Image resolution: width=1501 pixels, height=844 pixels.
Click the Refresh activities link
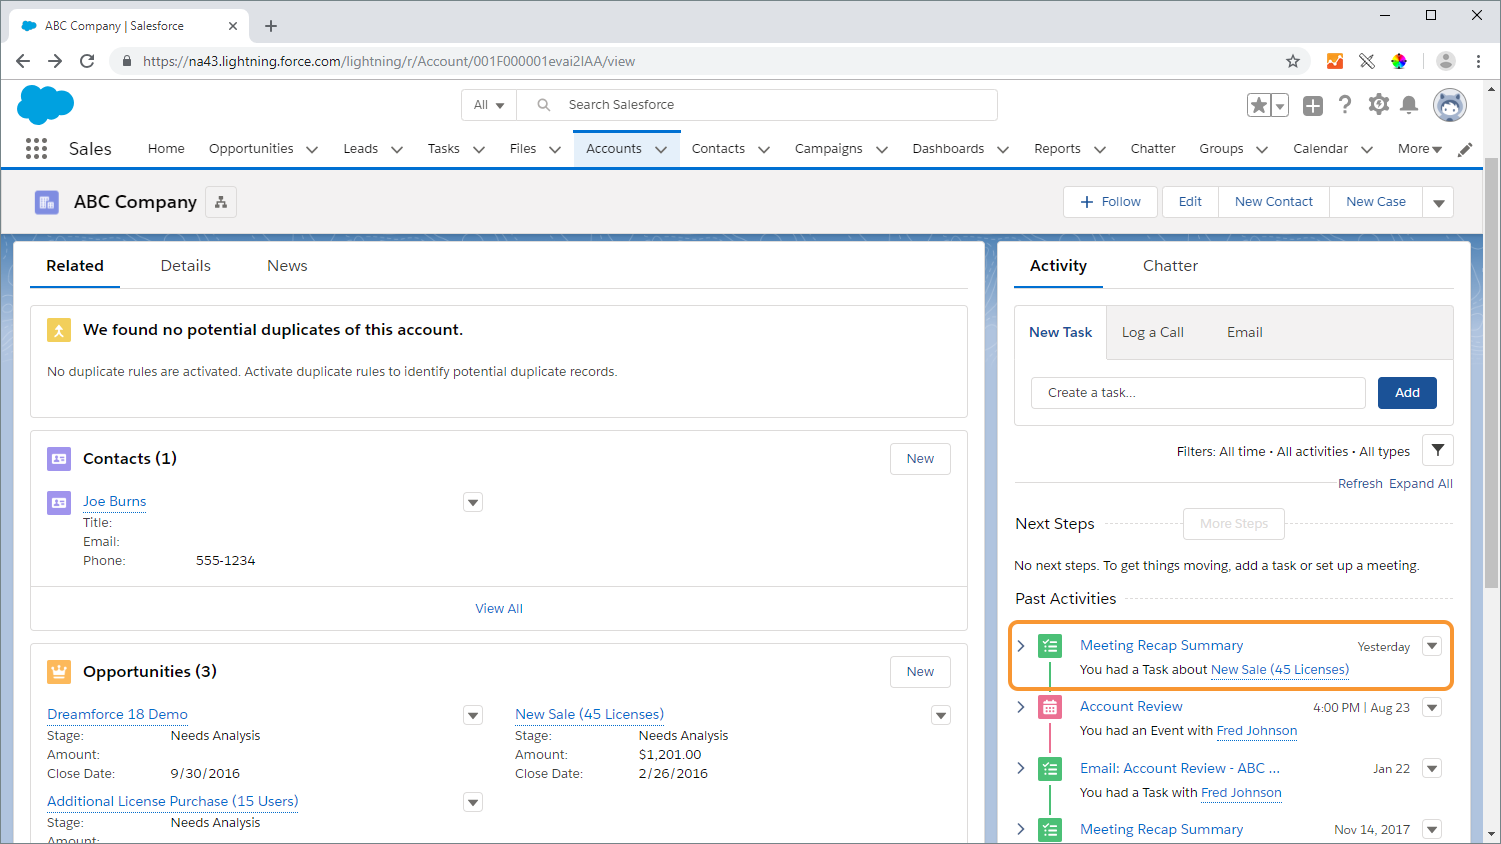pos(1360,484)
